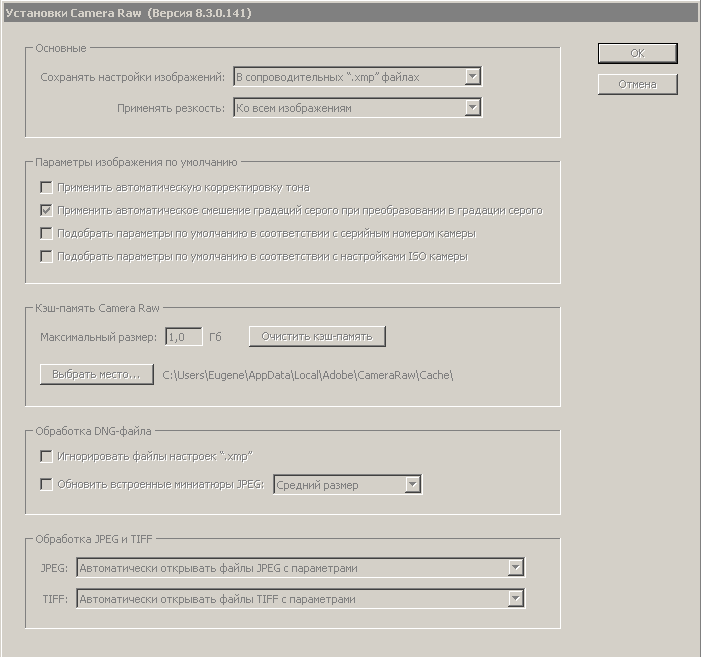Click the cache path C:\Users\Eugene text

click(308, 375)
